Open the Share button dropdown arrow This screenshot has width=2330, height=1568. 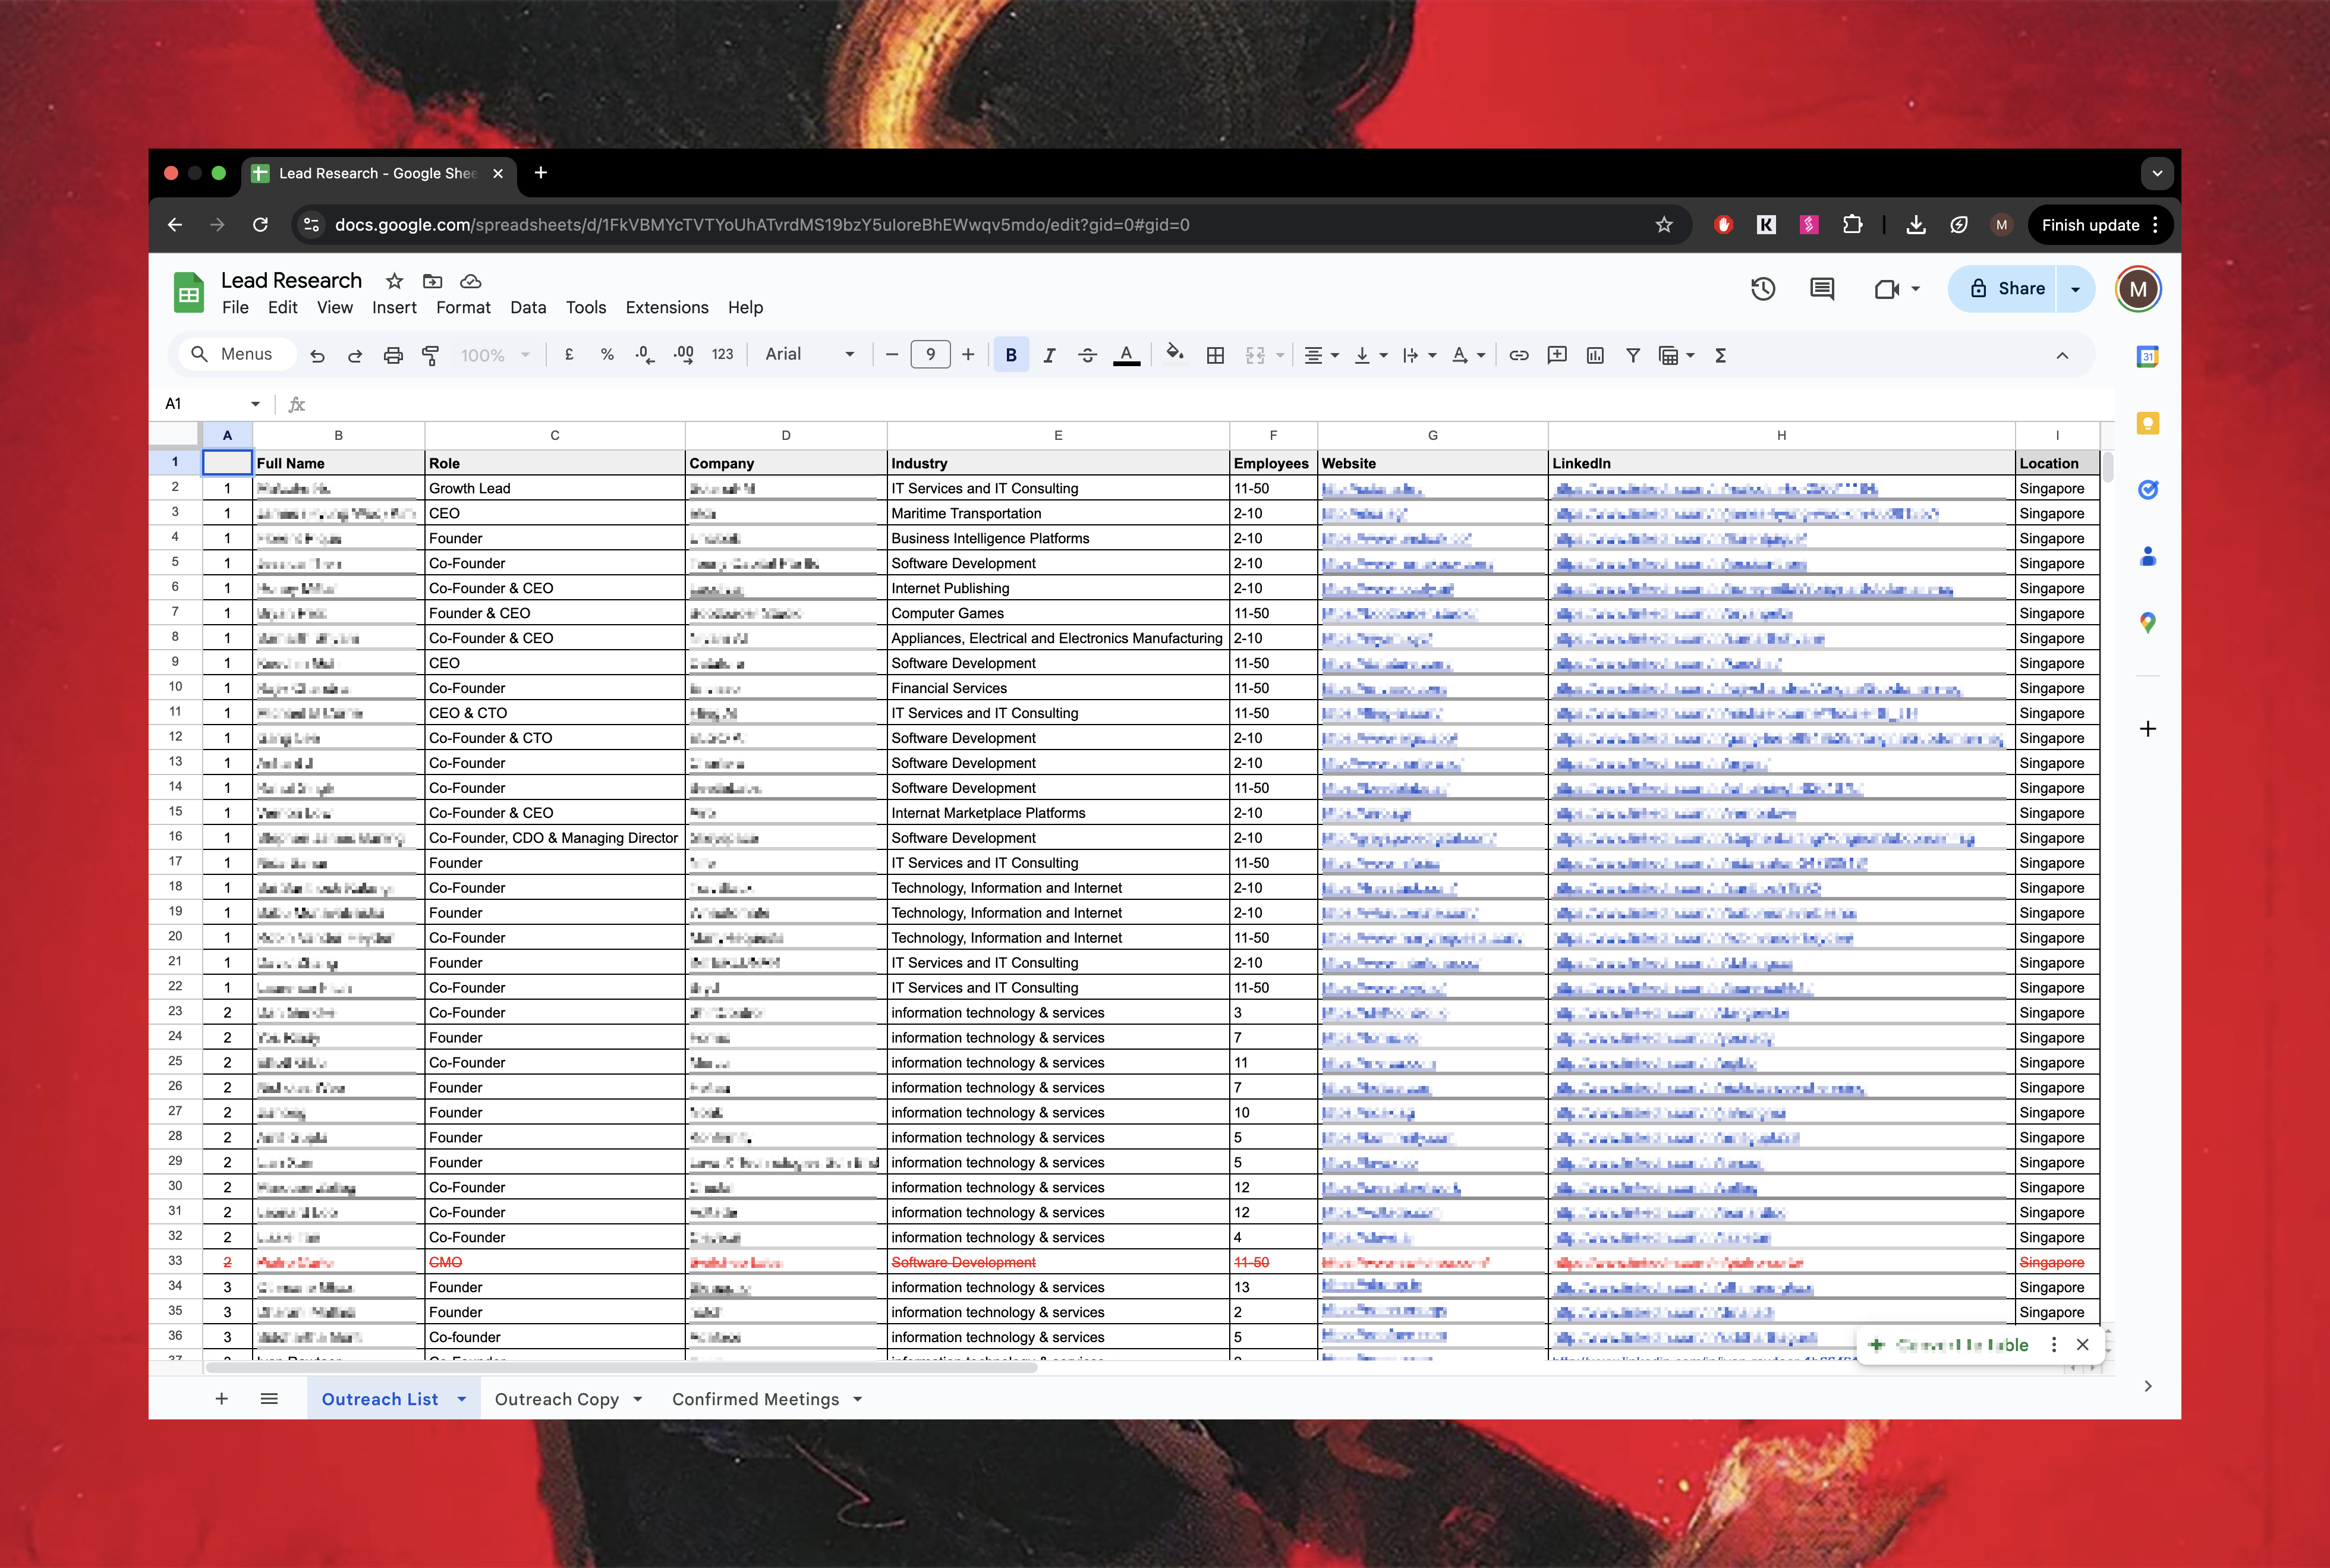click(2075, 289)
